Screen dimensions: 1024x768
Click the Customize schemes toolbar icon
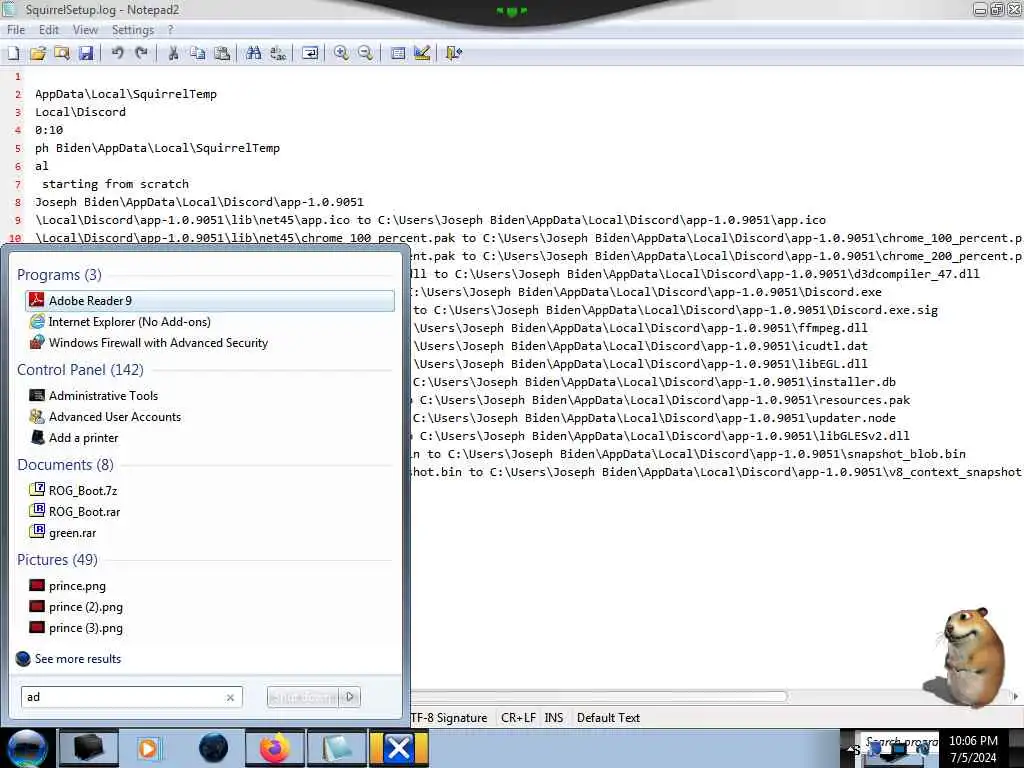422,54
